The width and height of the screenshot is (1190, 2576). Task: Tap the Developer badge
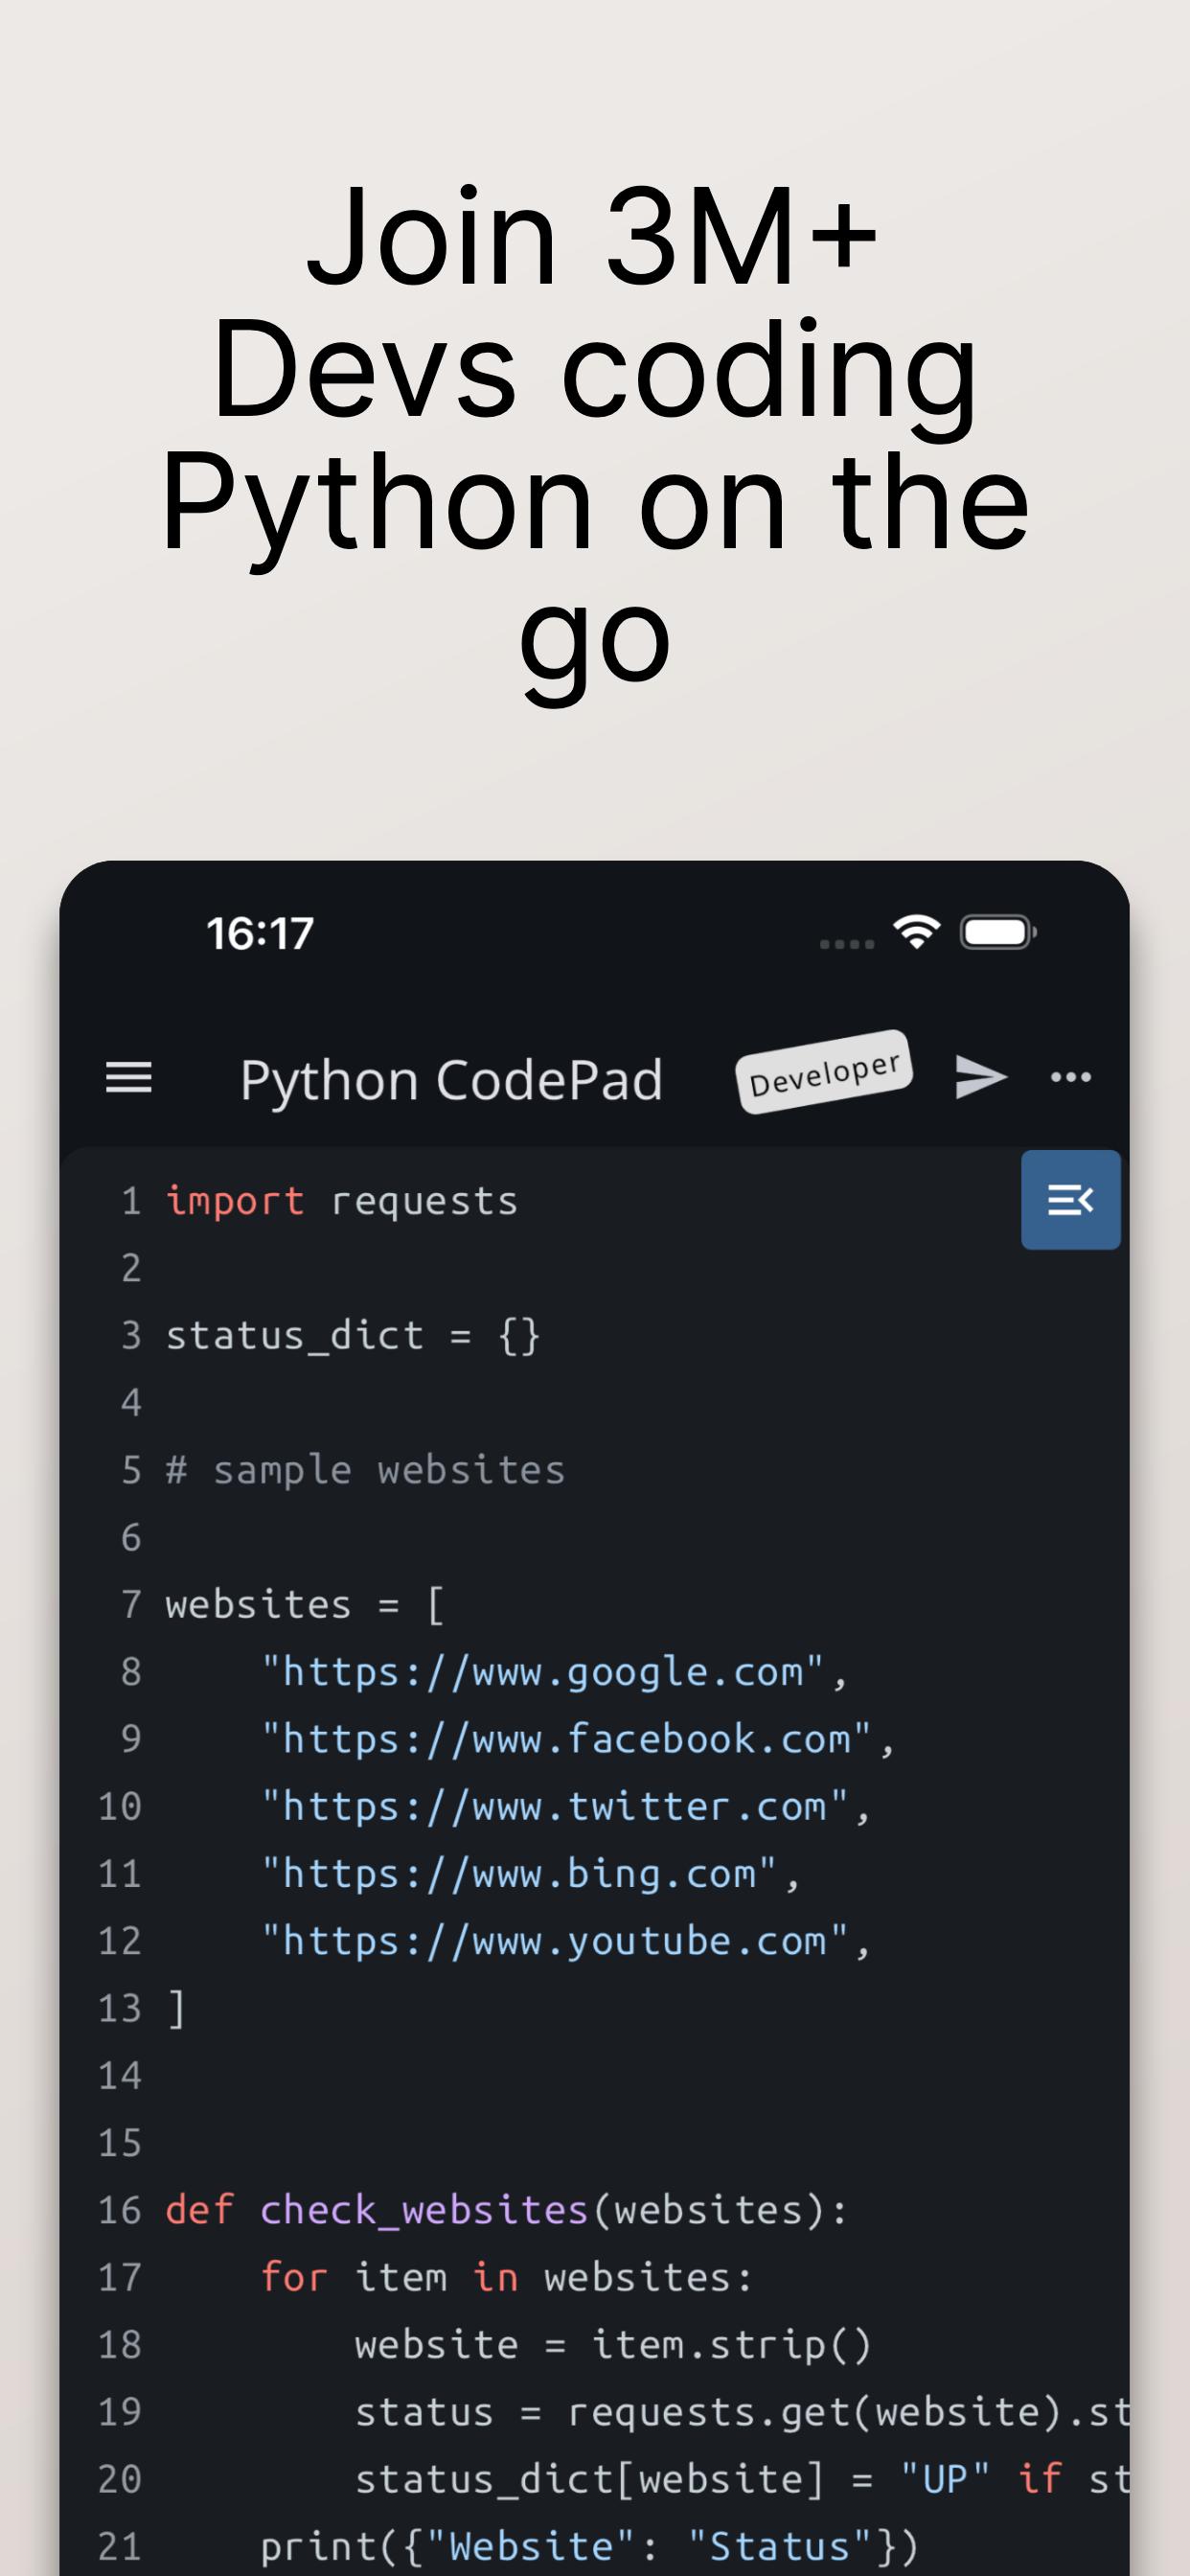coord(824,1072)
